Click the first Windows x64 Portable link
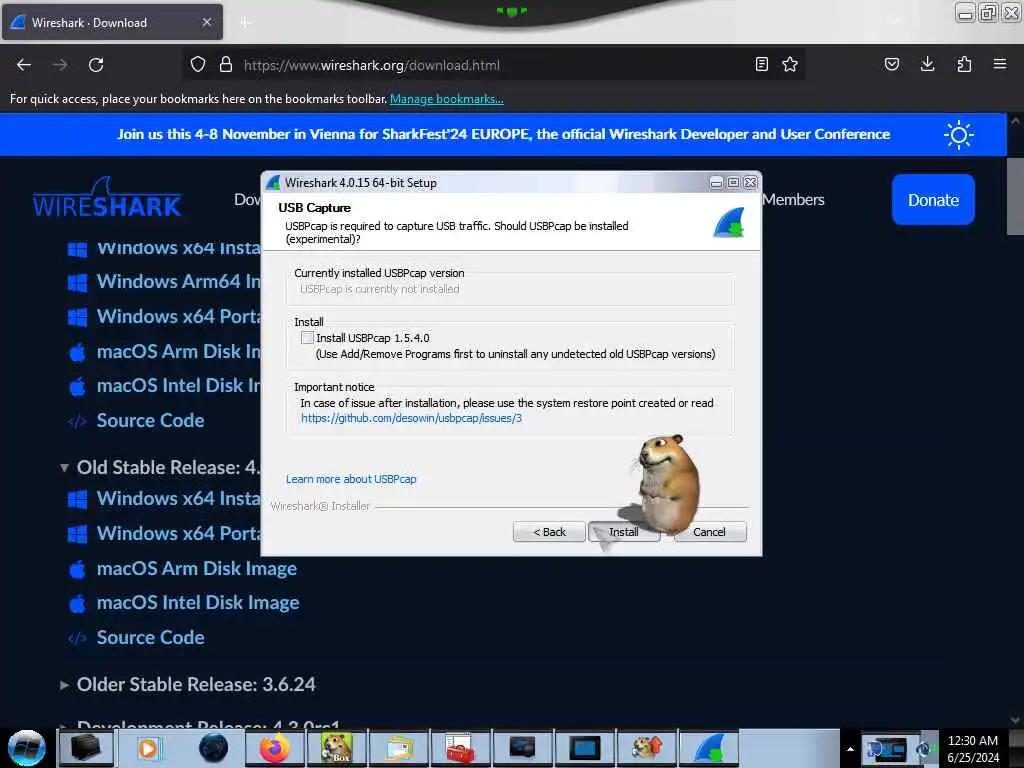The image size is (1024, 768). click(x=178, y=316)
